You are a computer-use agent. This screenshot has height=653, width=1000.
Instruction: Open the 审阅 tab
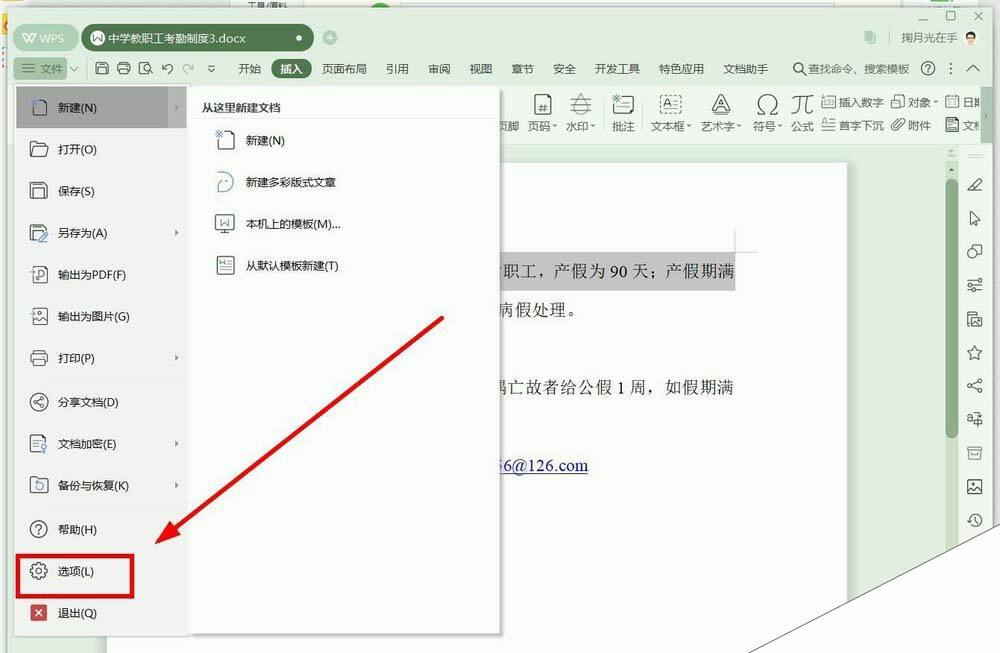tap(439, 69)
